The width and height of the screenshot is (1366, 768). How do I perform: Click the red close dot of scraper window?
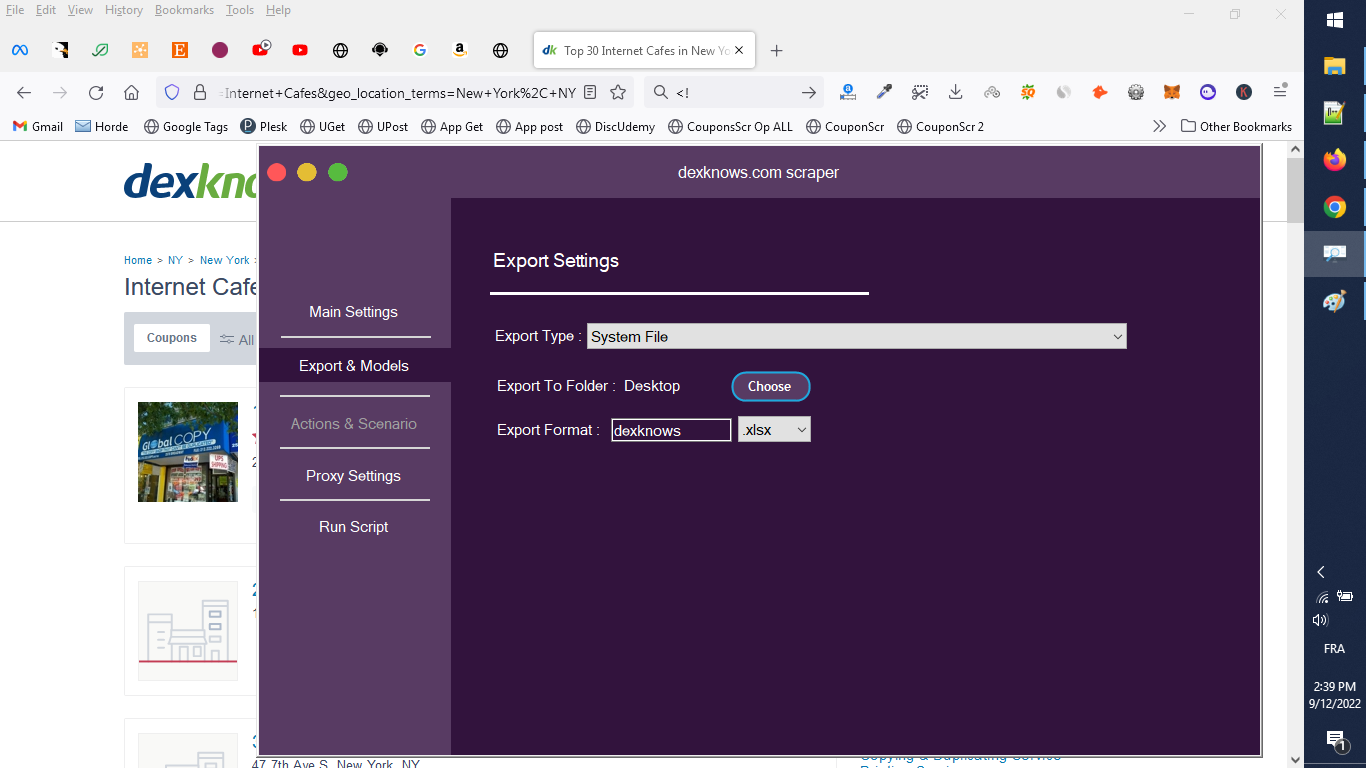tap(277, 172)
